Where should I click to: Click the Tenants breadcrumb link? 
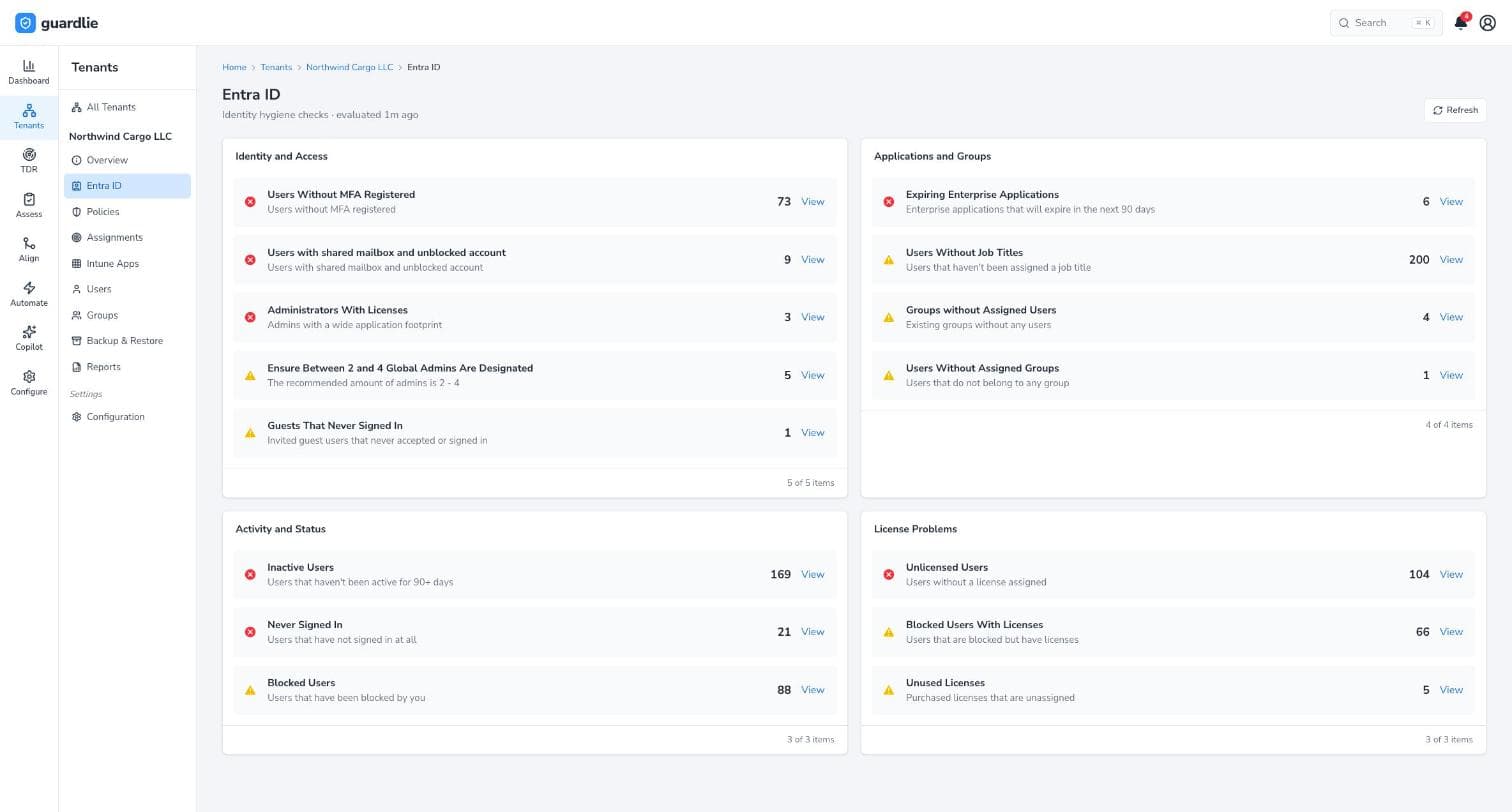pos(276,67)
